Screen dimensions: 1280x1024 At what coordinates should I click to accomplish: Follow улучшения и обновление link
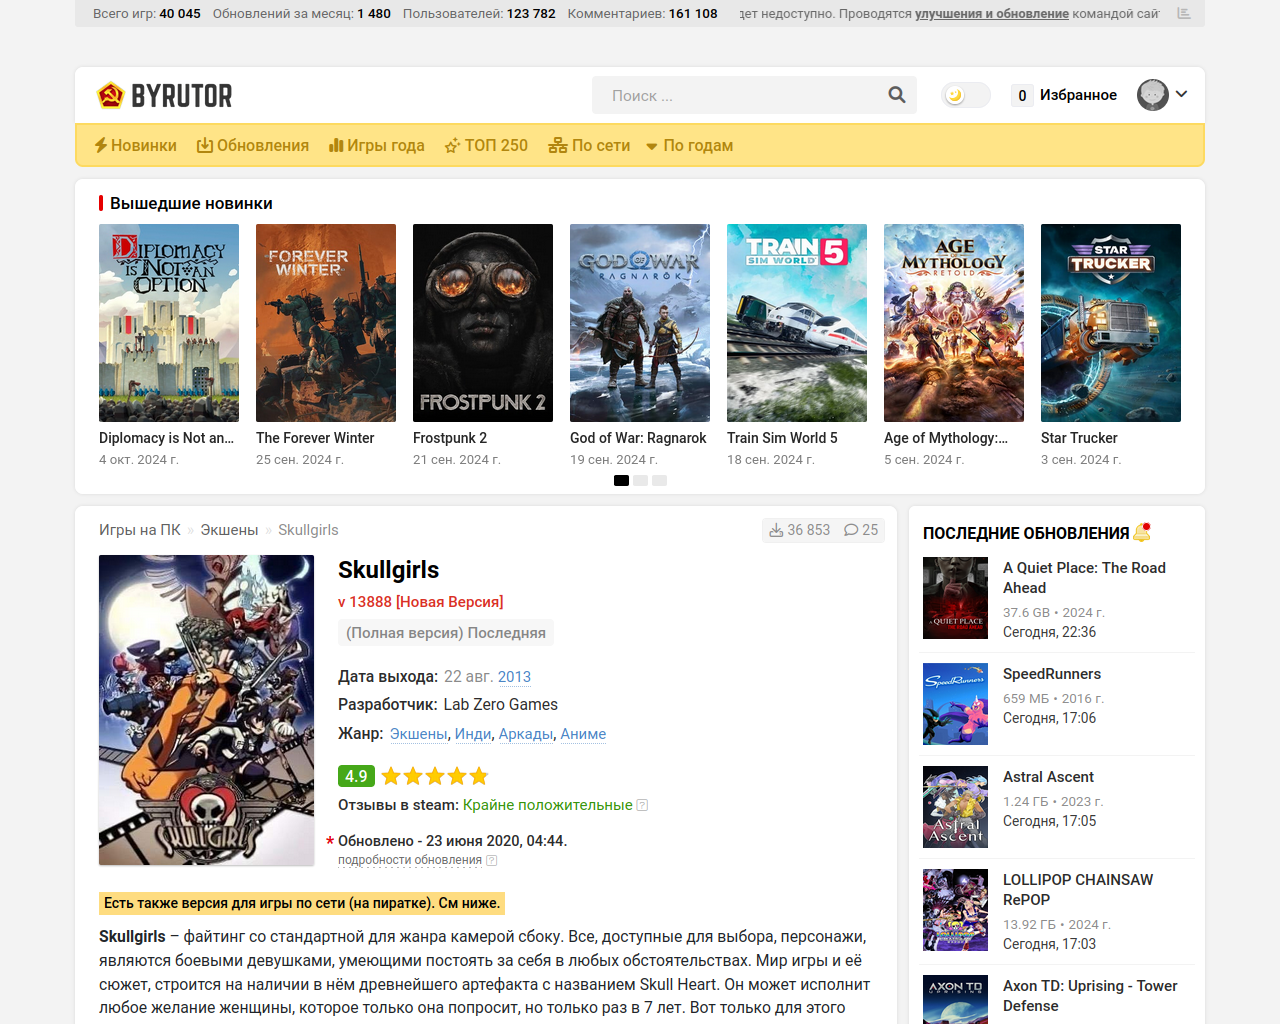point(992,14)
